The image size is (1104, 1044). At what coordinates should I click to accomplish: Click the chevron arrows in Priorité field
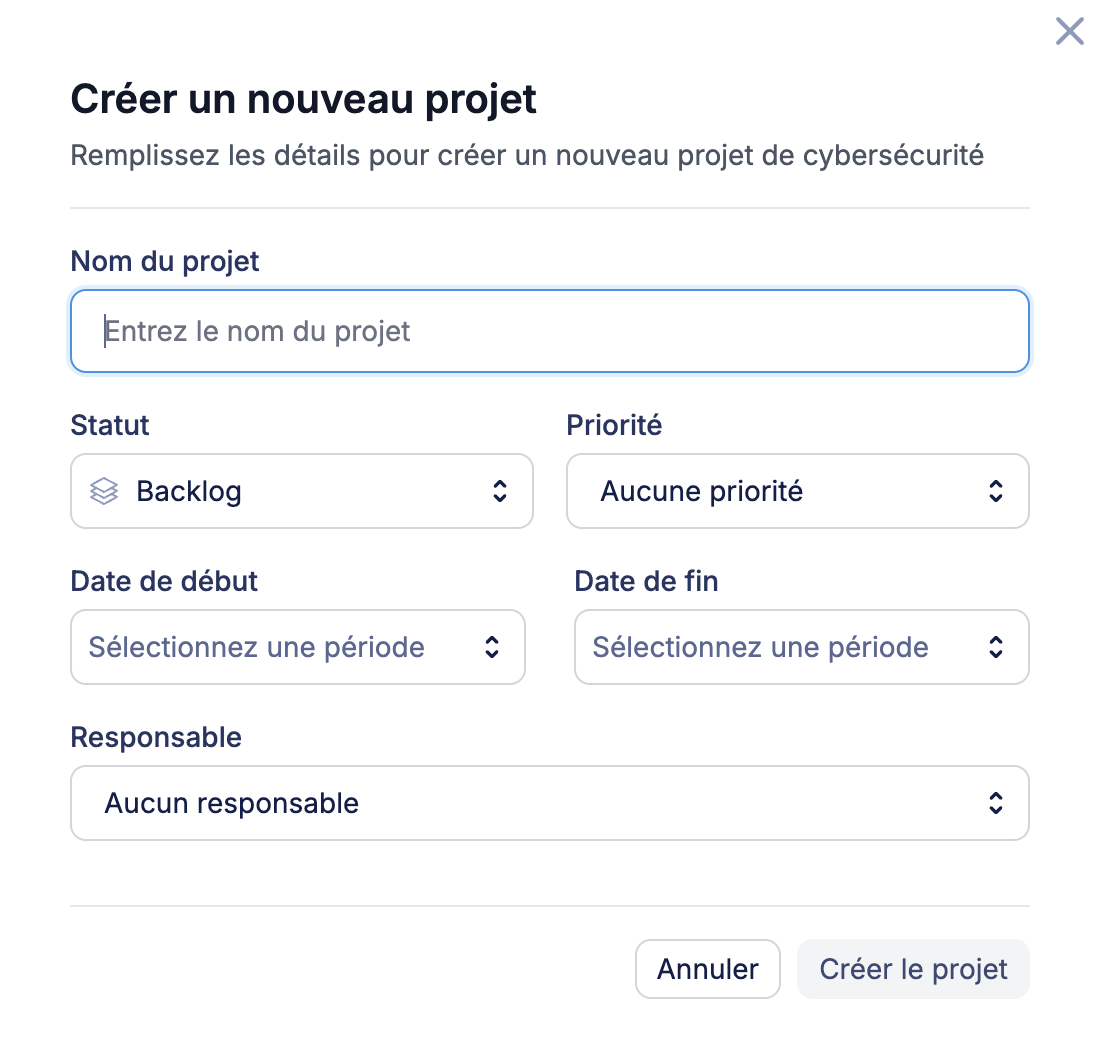(996, 491)
